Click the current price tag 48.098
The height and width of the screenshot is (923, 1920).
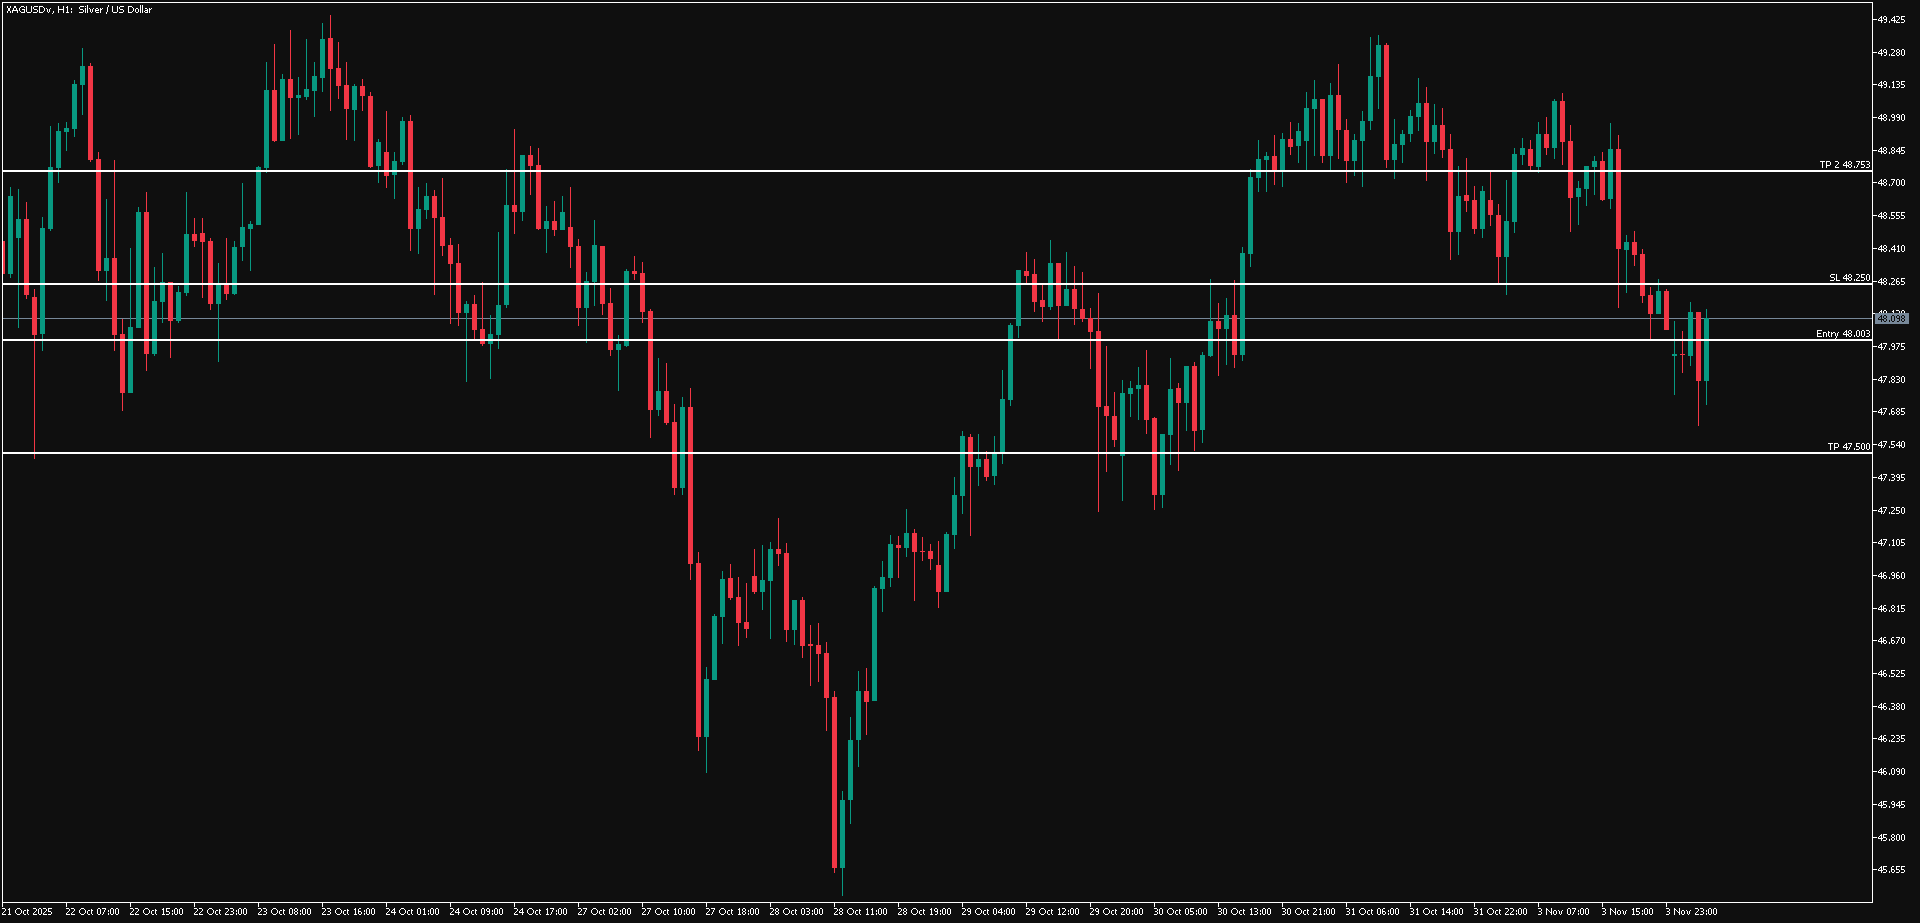pos(1892,319)
